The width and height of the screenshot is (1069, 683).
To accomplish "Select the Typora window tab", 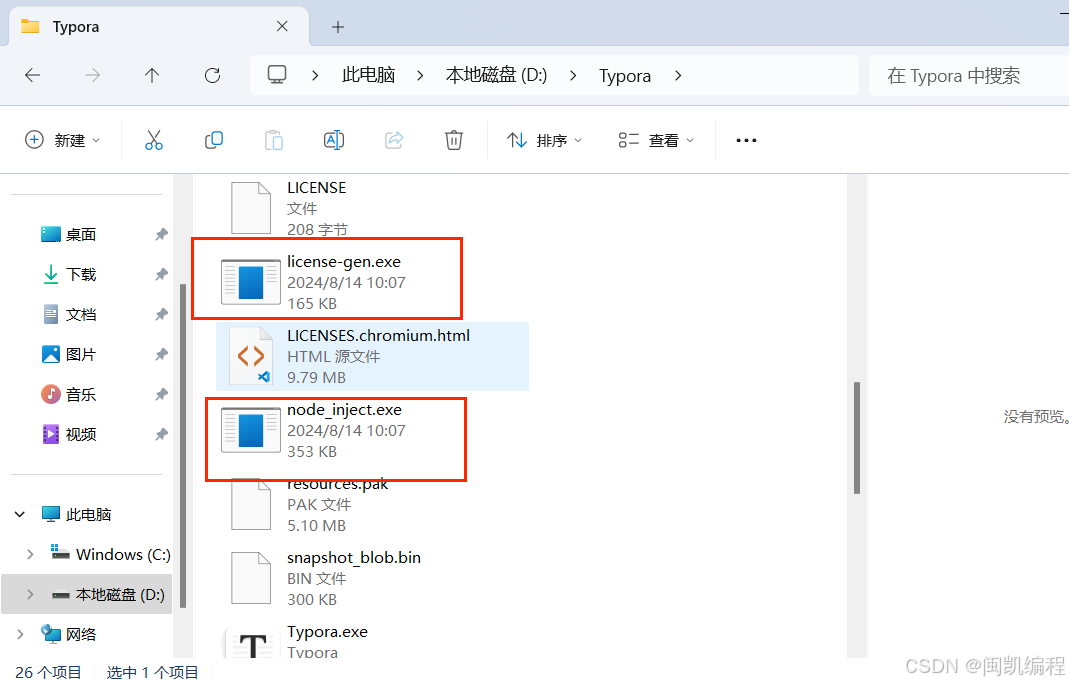I will (158, 27).
